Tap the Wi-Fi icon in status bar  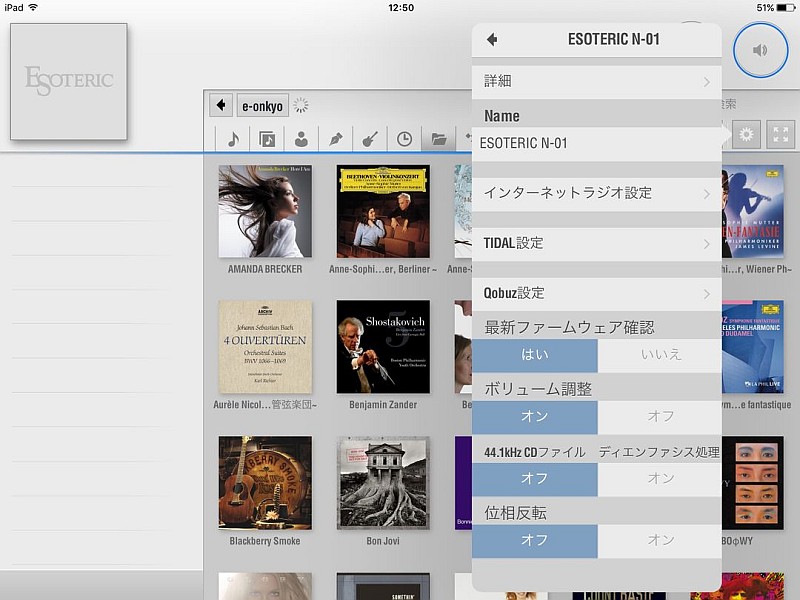(33, 7)
